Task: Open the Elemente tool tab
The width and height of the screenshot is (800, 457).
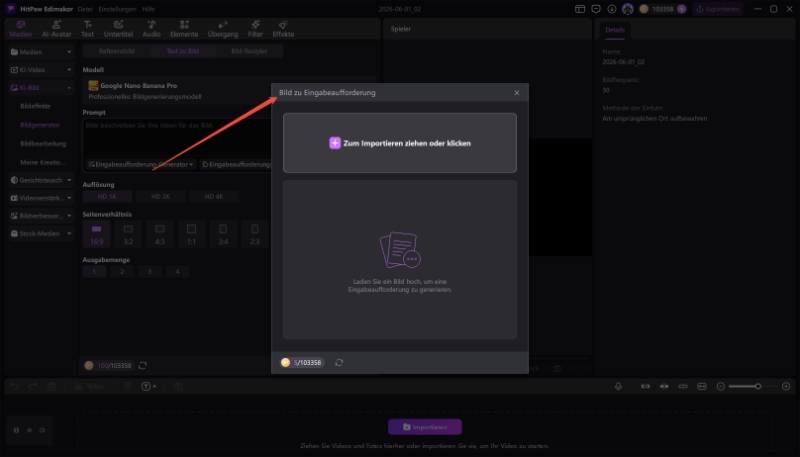Action: coord(184,29)
